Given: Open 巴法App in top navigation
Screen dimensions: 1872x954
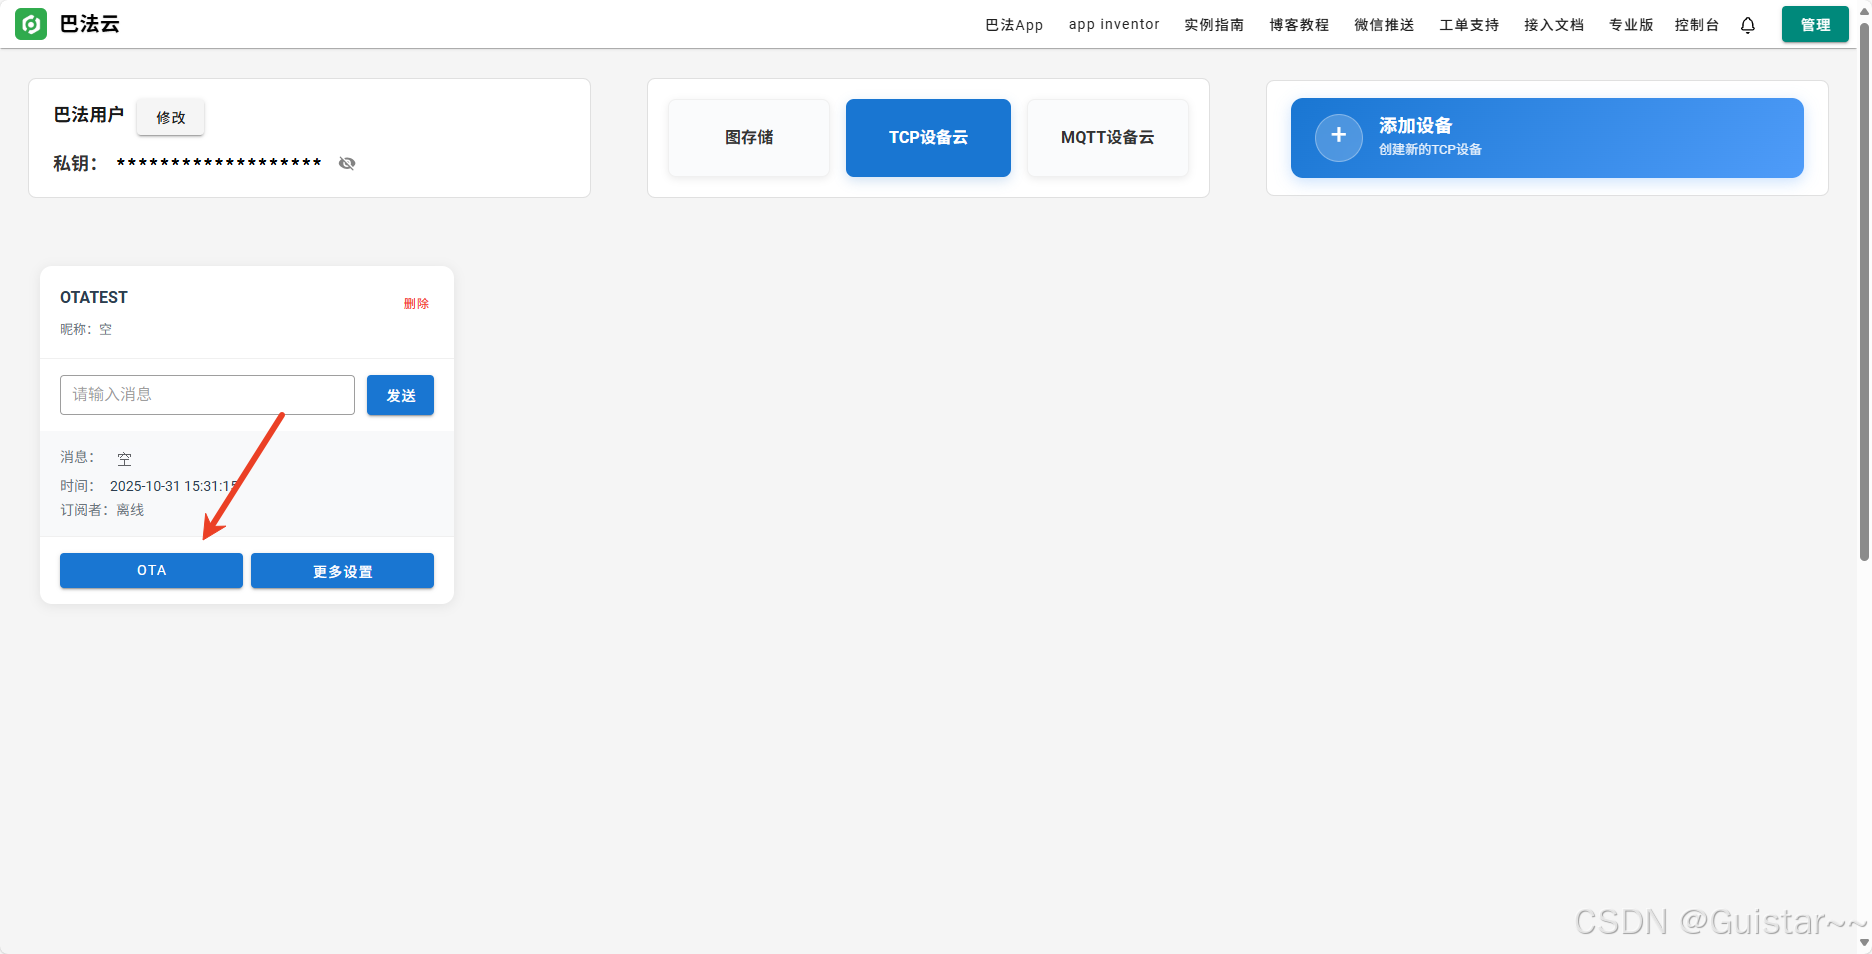Looking at the screenshot, I should 1014,25.
